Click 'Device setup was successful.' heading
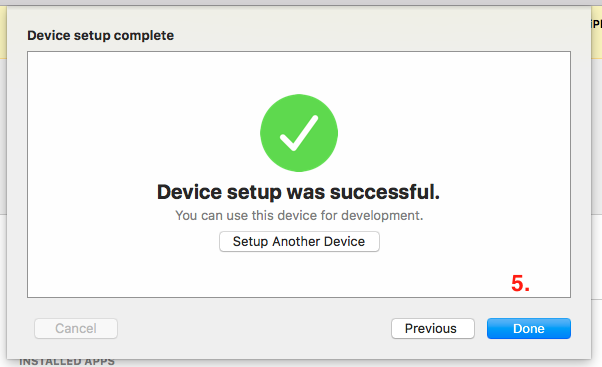This screenshot has height=367, width=602. coord(298,192)
